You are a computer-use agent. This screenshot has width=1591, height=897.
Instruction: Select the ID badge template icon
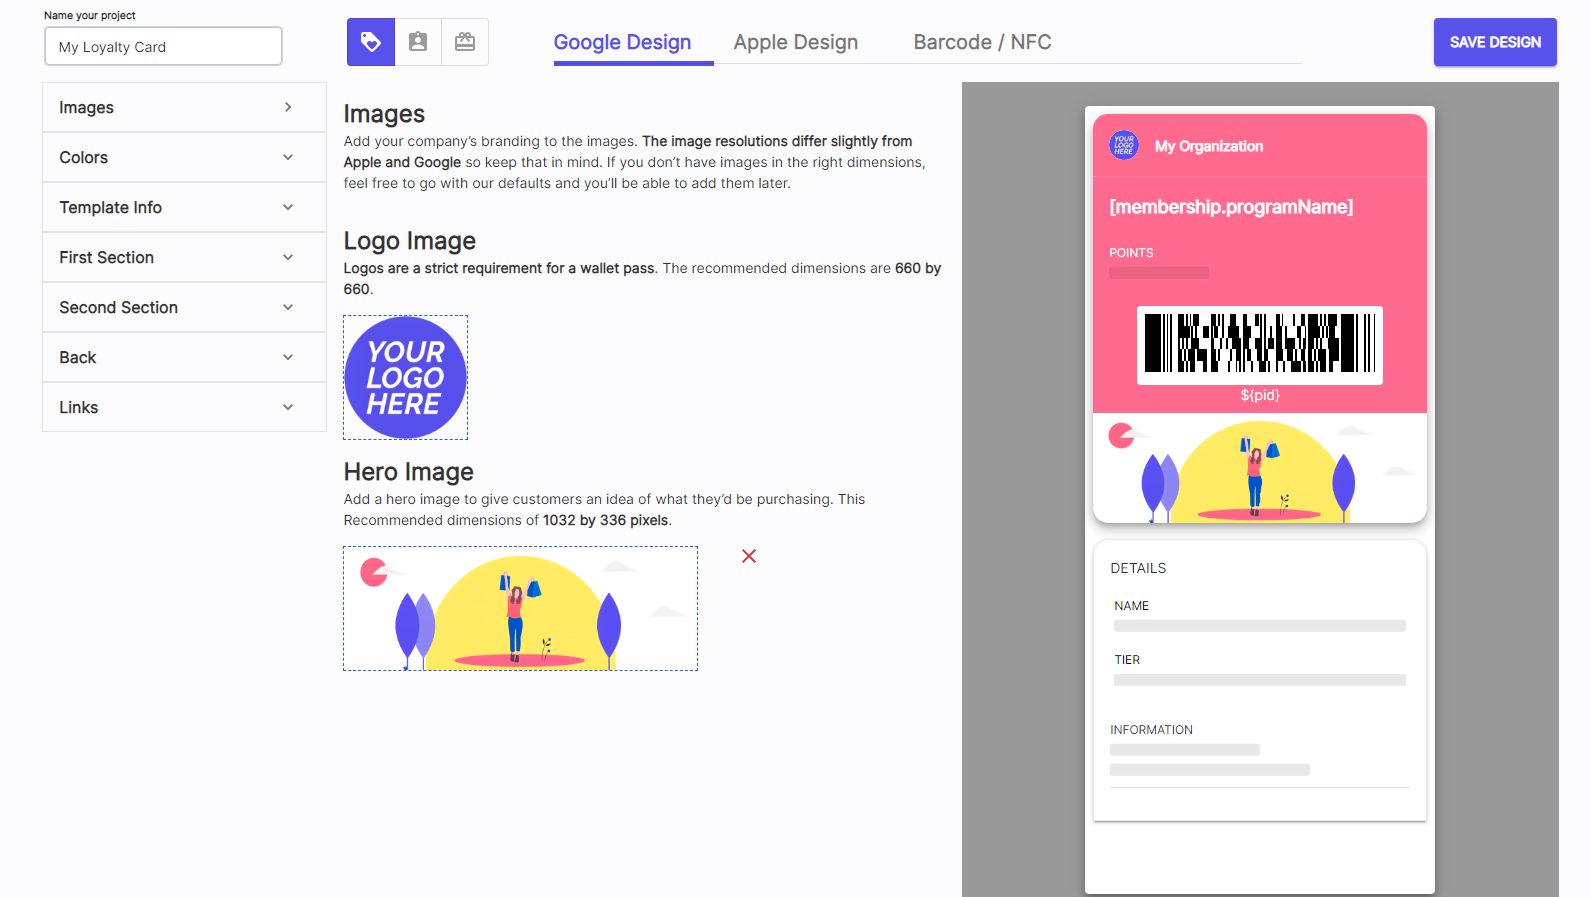418,42
